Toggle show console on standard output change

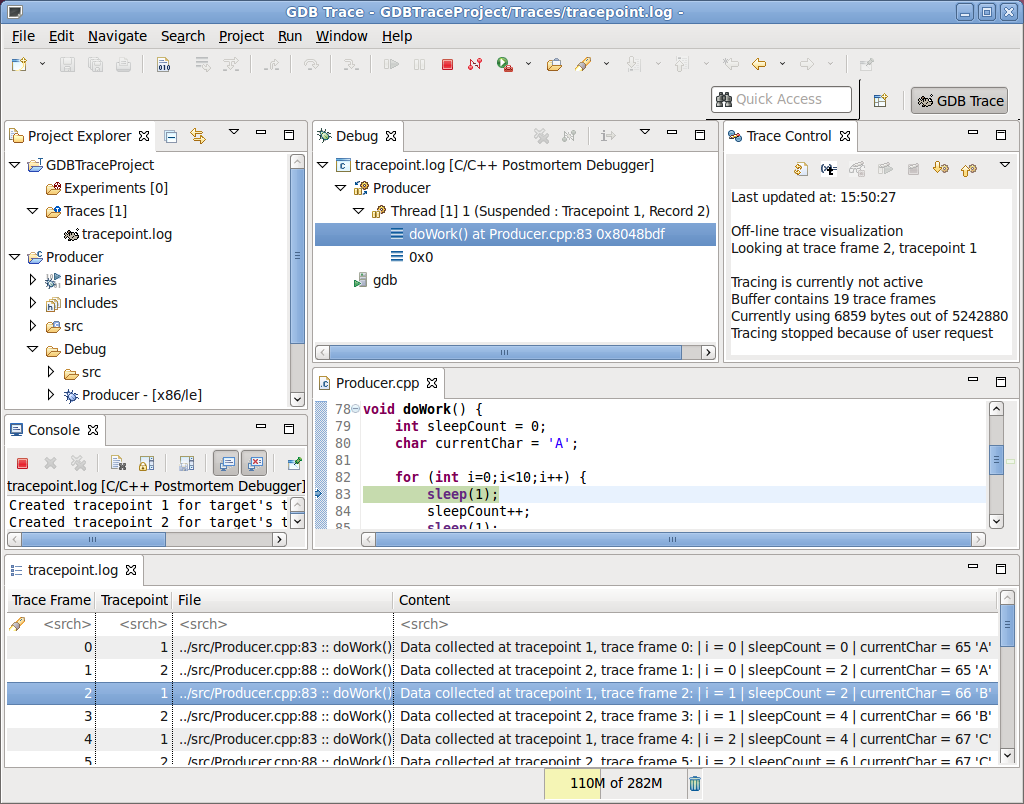227,463
